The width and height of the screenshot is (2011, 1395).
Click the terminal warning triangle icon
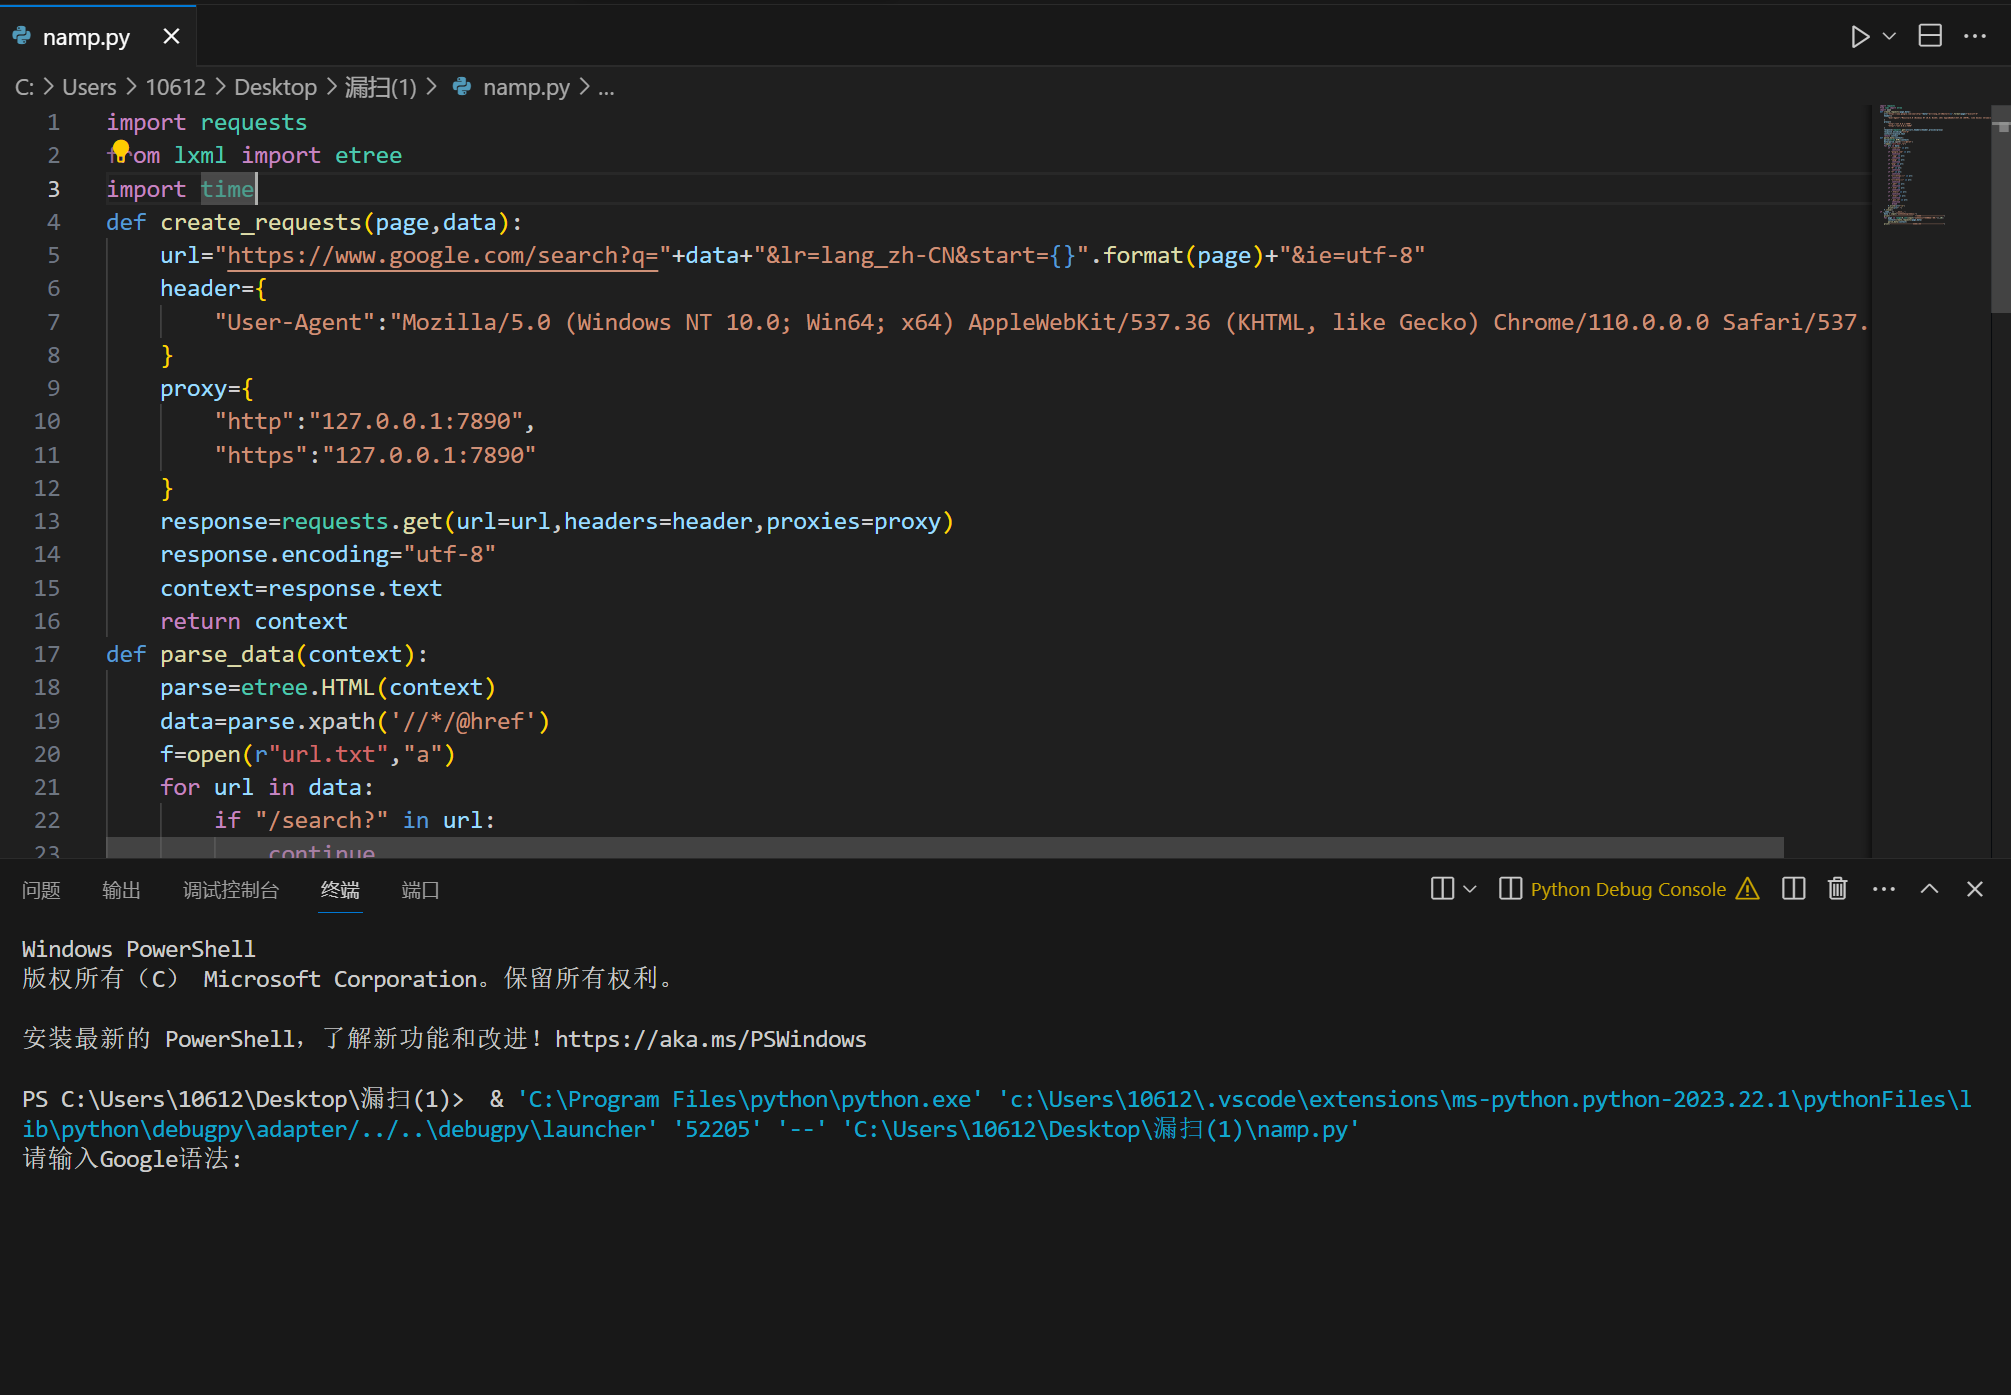[x=1747, y=889]
